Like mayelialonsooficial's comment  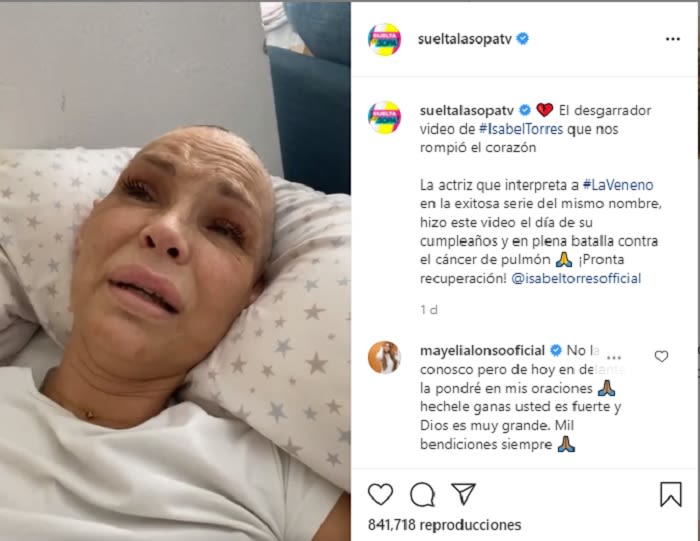coord(661,356)
